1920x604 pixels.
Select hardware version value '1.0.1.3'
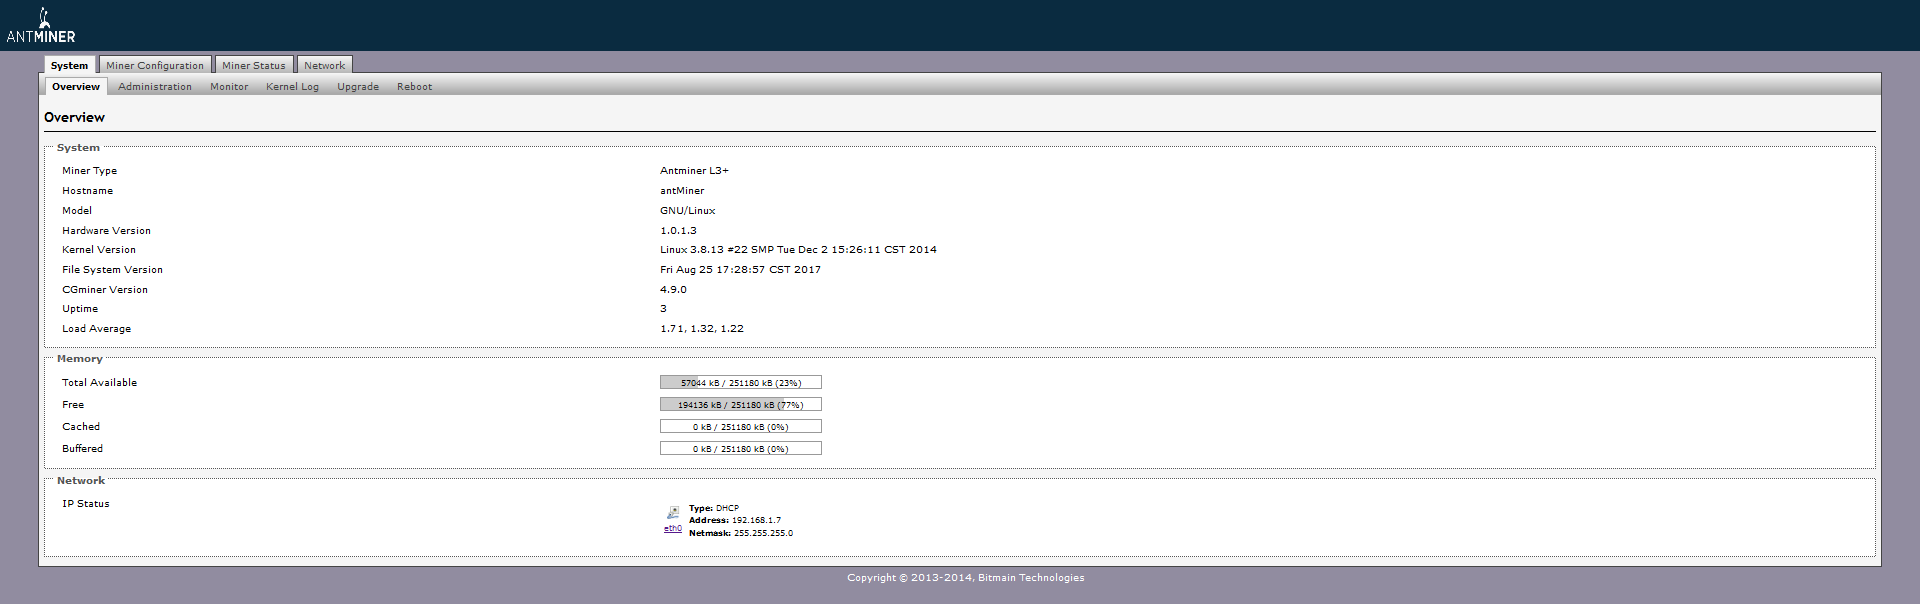[x=678, y=231]
